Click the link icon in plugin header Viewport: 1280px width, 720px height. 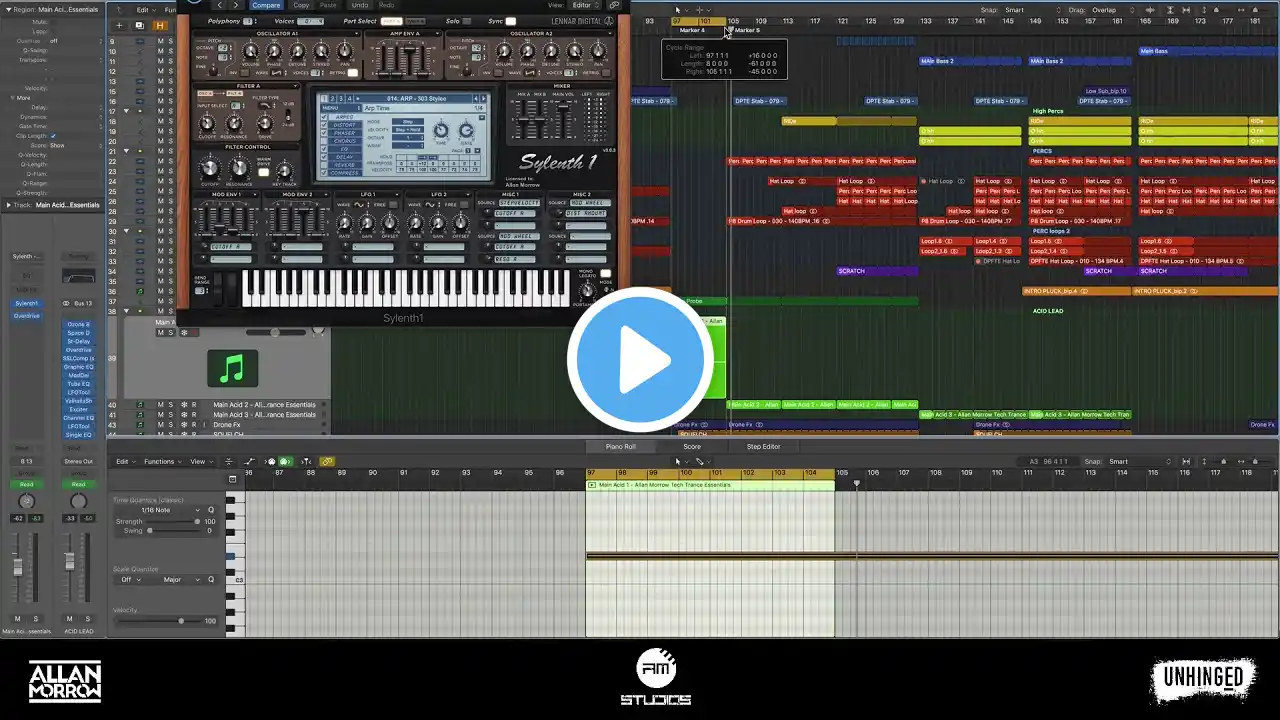click(614, 5)
